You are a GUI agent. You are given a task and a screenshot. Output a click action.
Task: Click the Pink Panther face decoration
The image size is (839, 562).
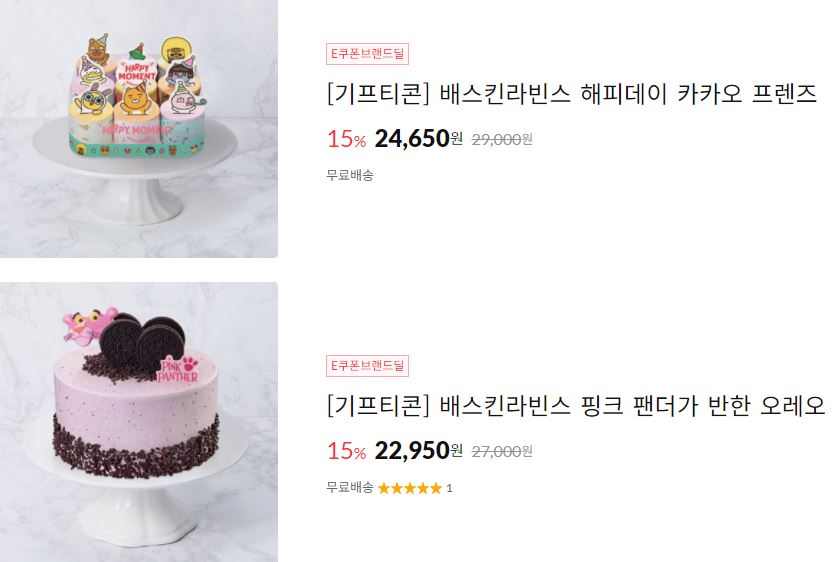click(x=87, y=324)
